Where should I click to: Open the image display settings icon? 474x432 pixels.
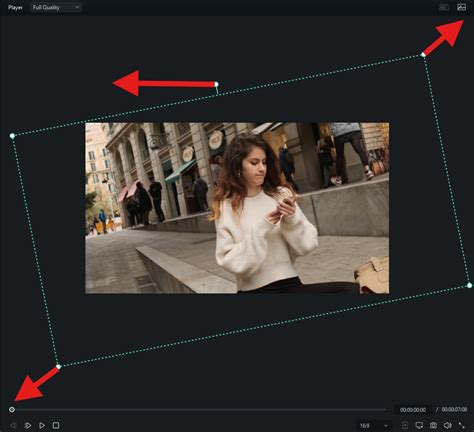coord(461,7)
